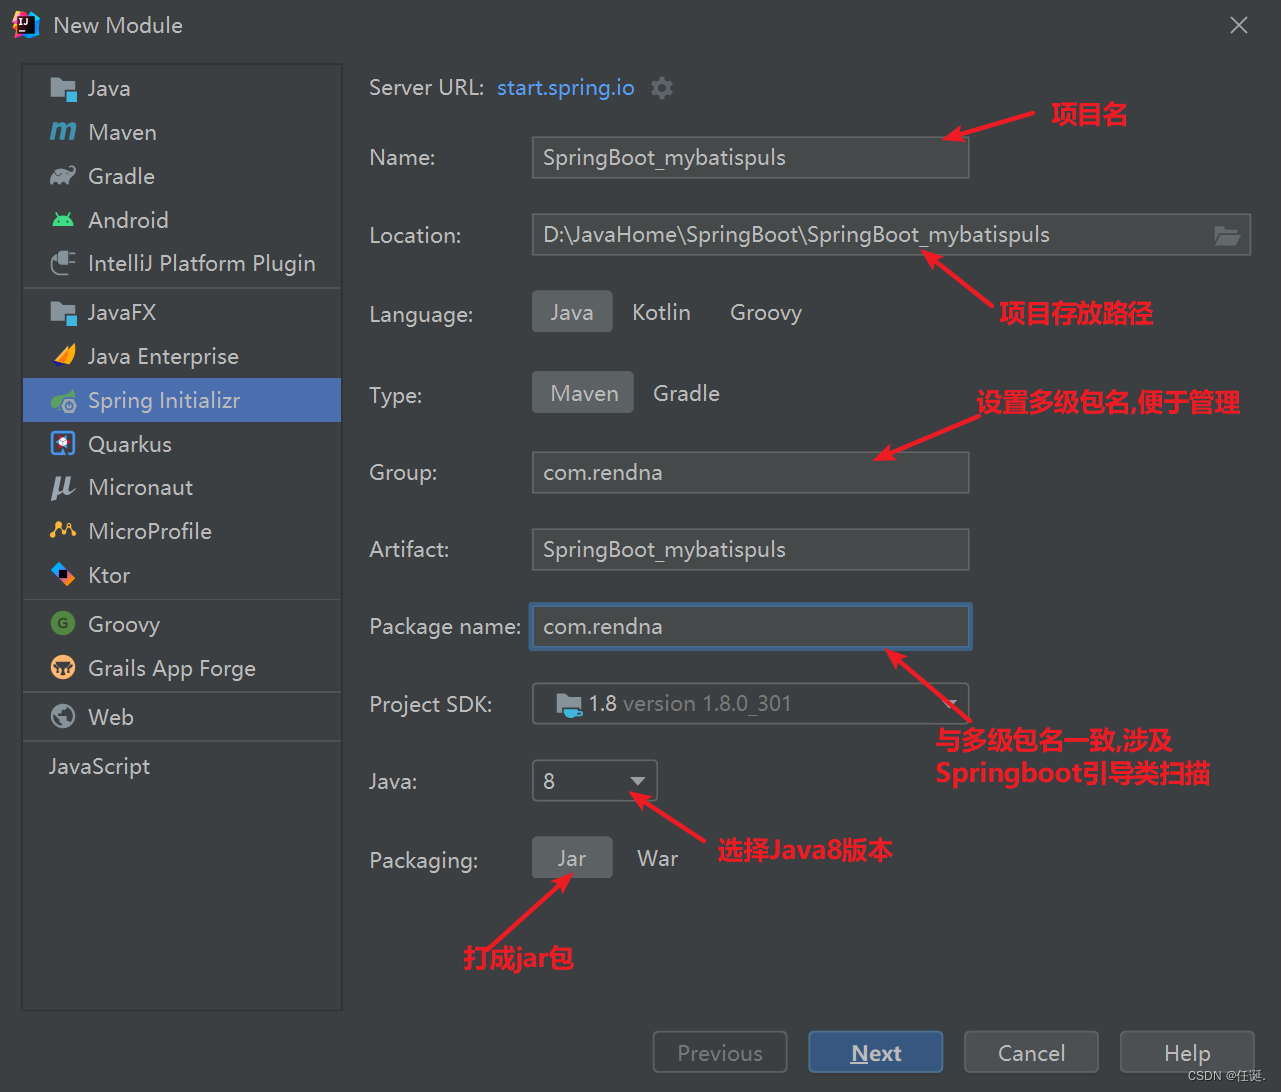Screen dimensions: 1281x1092
Task: Click the MicroProfile icon
Action: tap(63, 530)
